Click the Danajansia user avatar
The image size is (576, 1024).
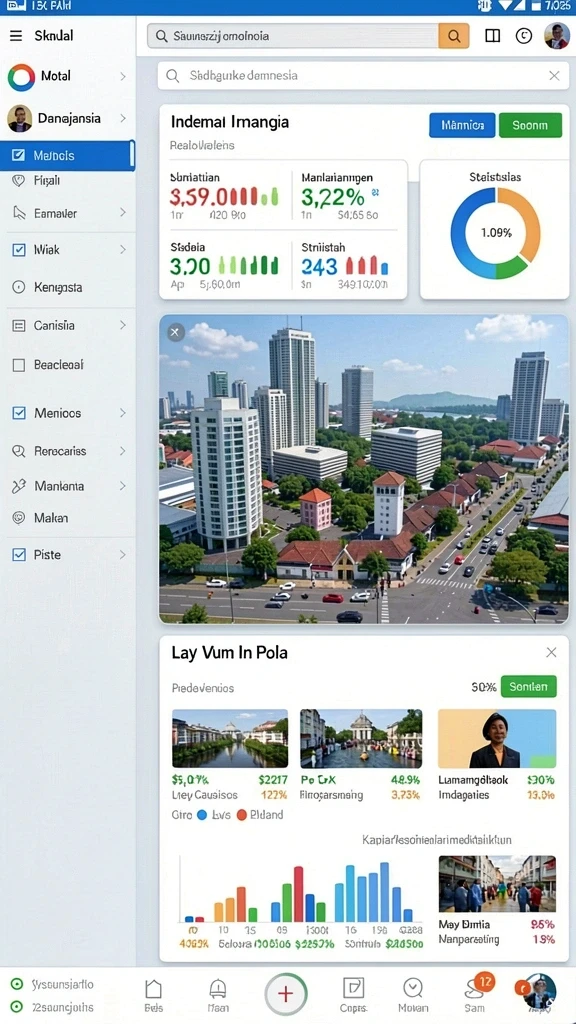(20, 119)
